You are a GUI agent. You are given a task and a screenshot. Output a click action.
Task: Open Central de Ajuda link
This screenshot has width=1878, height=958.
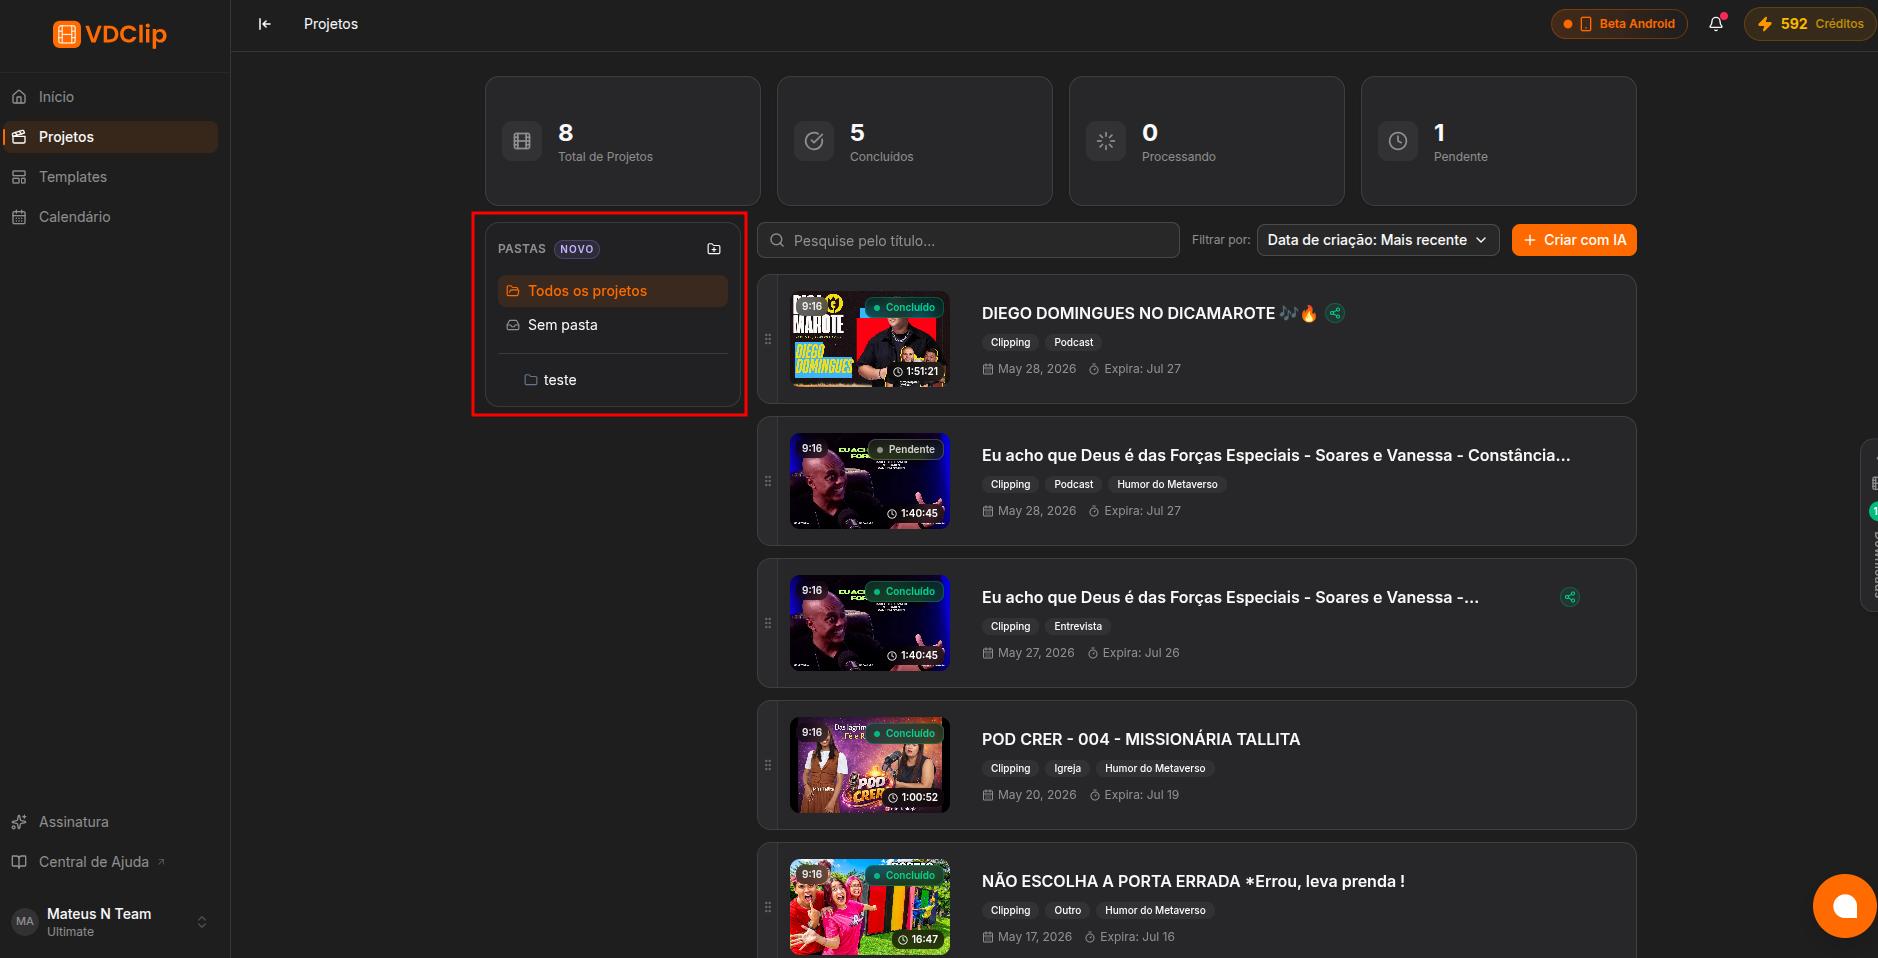pos(110,862)
